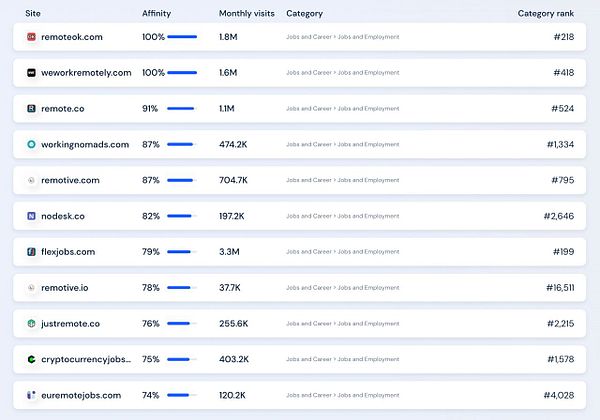Click the remotive.com favicon
600x420 pixels.
(31, 180)
